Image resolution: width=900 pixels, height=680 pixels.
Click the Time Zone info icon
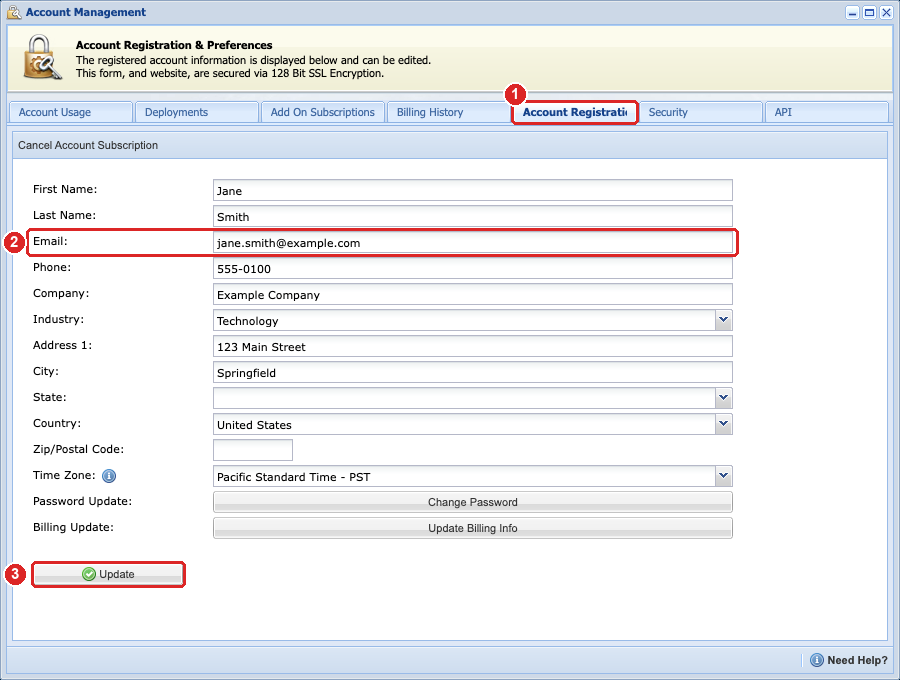(108, 476)
